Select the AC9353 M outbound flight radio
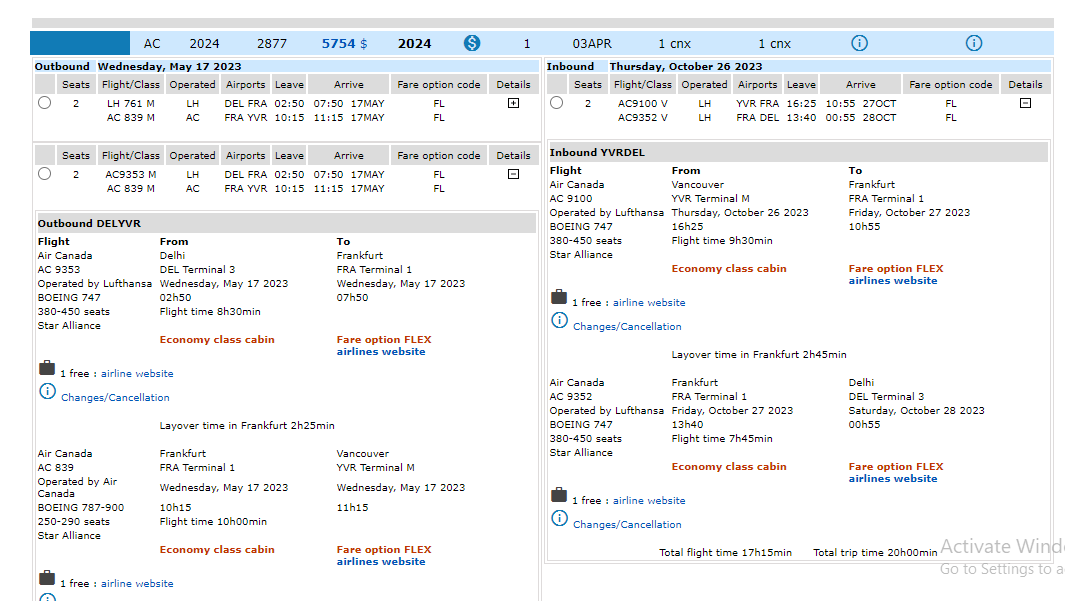The height and width of the screenshot is (601, 1065). [44, 174]
